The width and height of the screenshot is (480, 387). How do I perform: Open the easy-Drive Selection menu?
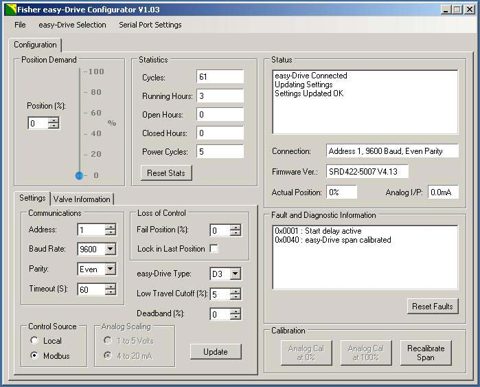72,25
